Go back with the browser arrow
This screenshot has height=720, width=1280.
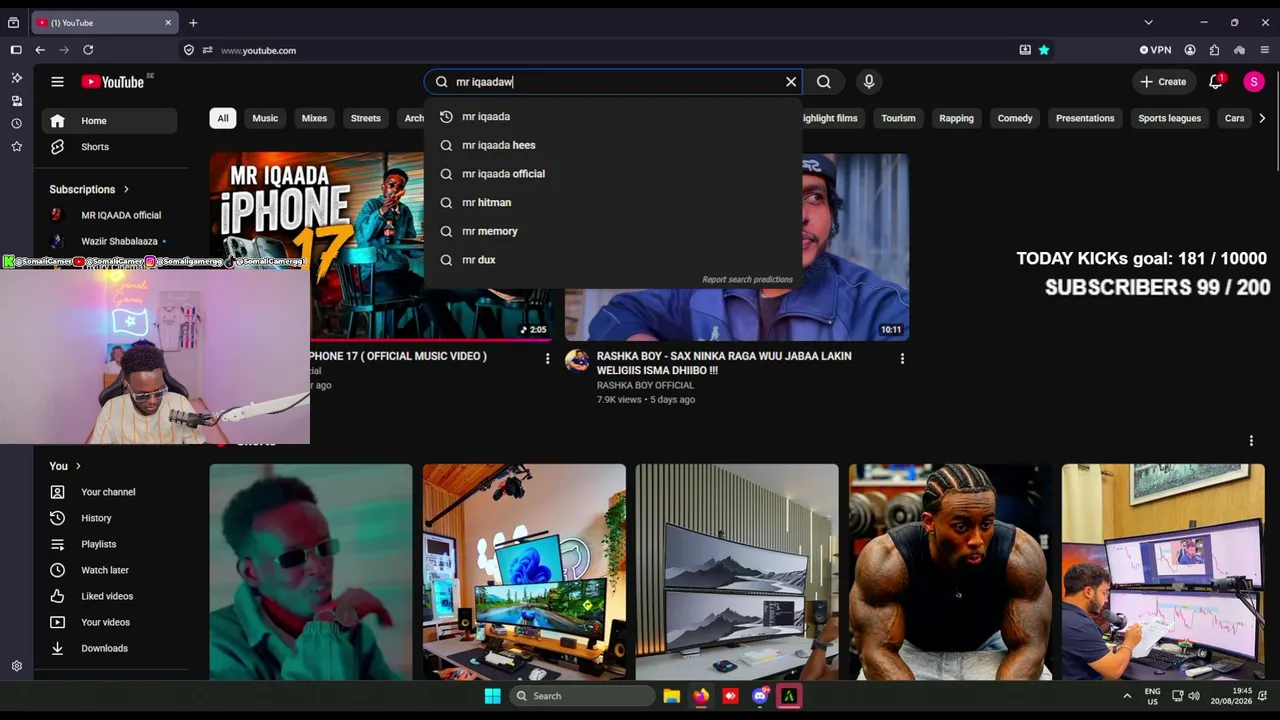[x=40, y=50]
